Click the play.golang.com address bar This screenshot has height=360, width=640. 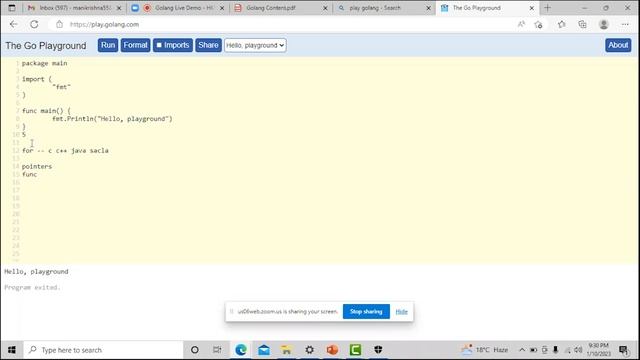[104, 24]
